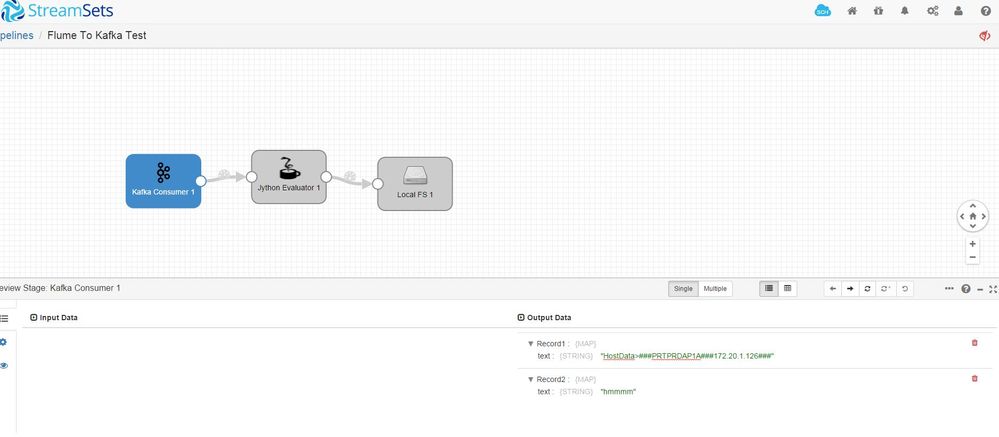
Task: Go to next stage with right arrow
Action: [x=850, y=289]
